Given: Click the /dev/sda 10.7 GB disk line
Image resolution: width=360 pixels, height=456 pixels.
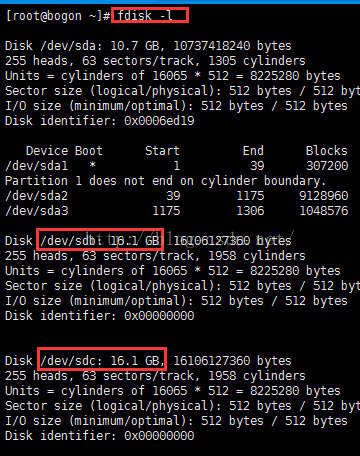Looking at the screenshot, I should pyautogui.click(x=148, y=46).
